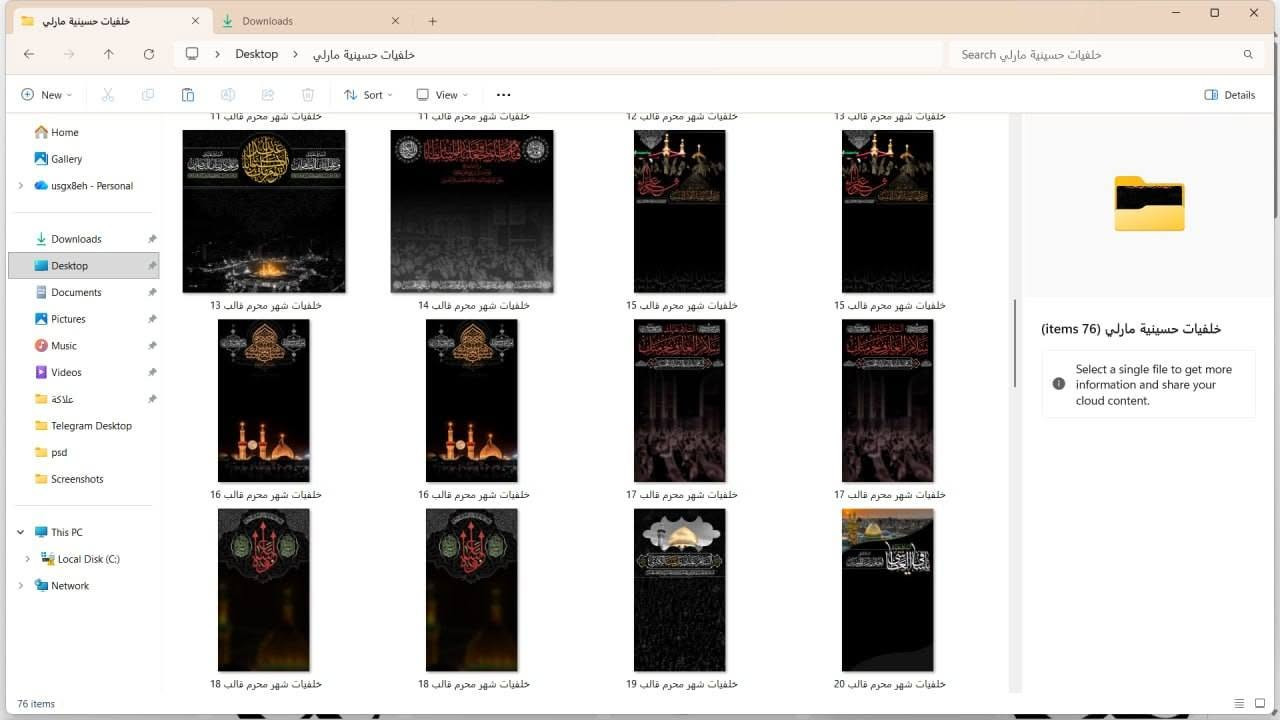
Task: Switch to details list view in status bar
Action: coord(1239,704)
